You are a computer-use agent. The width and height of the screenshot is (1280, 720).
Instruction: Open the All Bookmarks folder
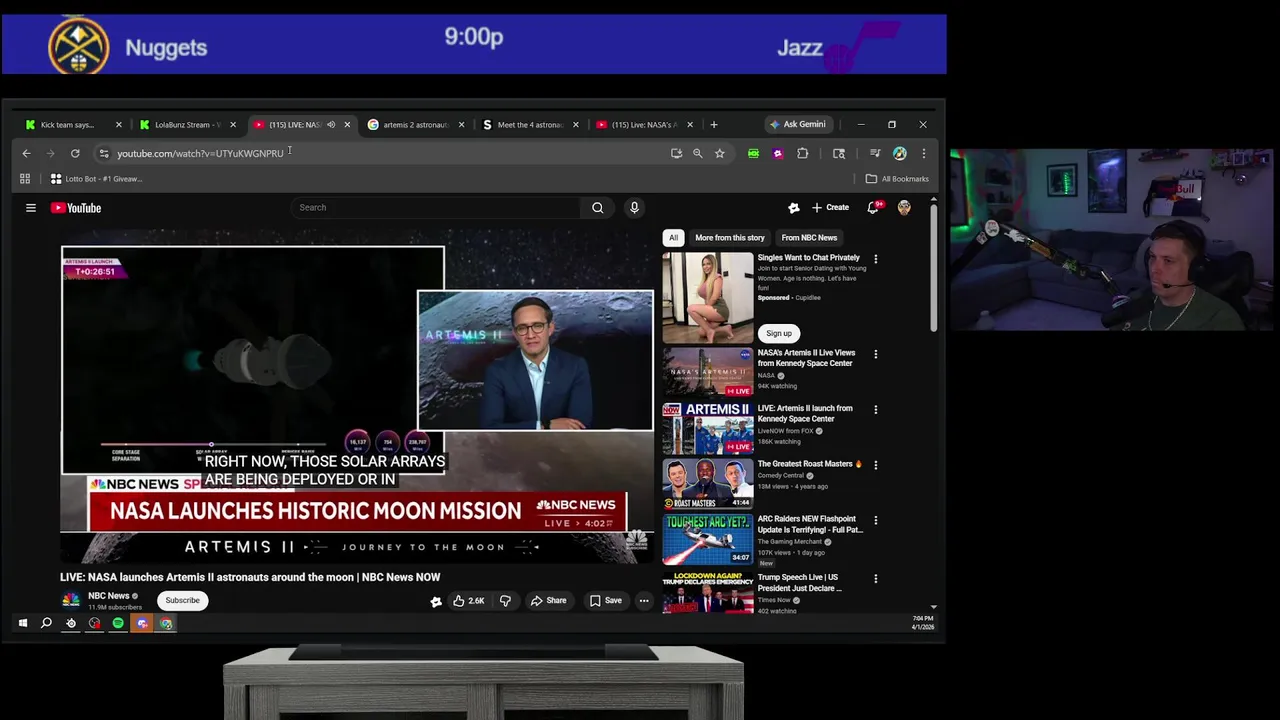coord(897,179)
